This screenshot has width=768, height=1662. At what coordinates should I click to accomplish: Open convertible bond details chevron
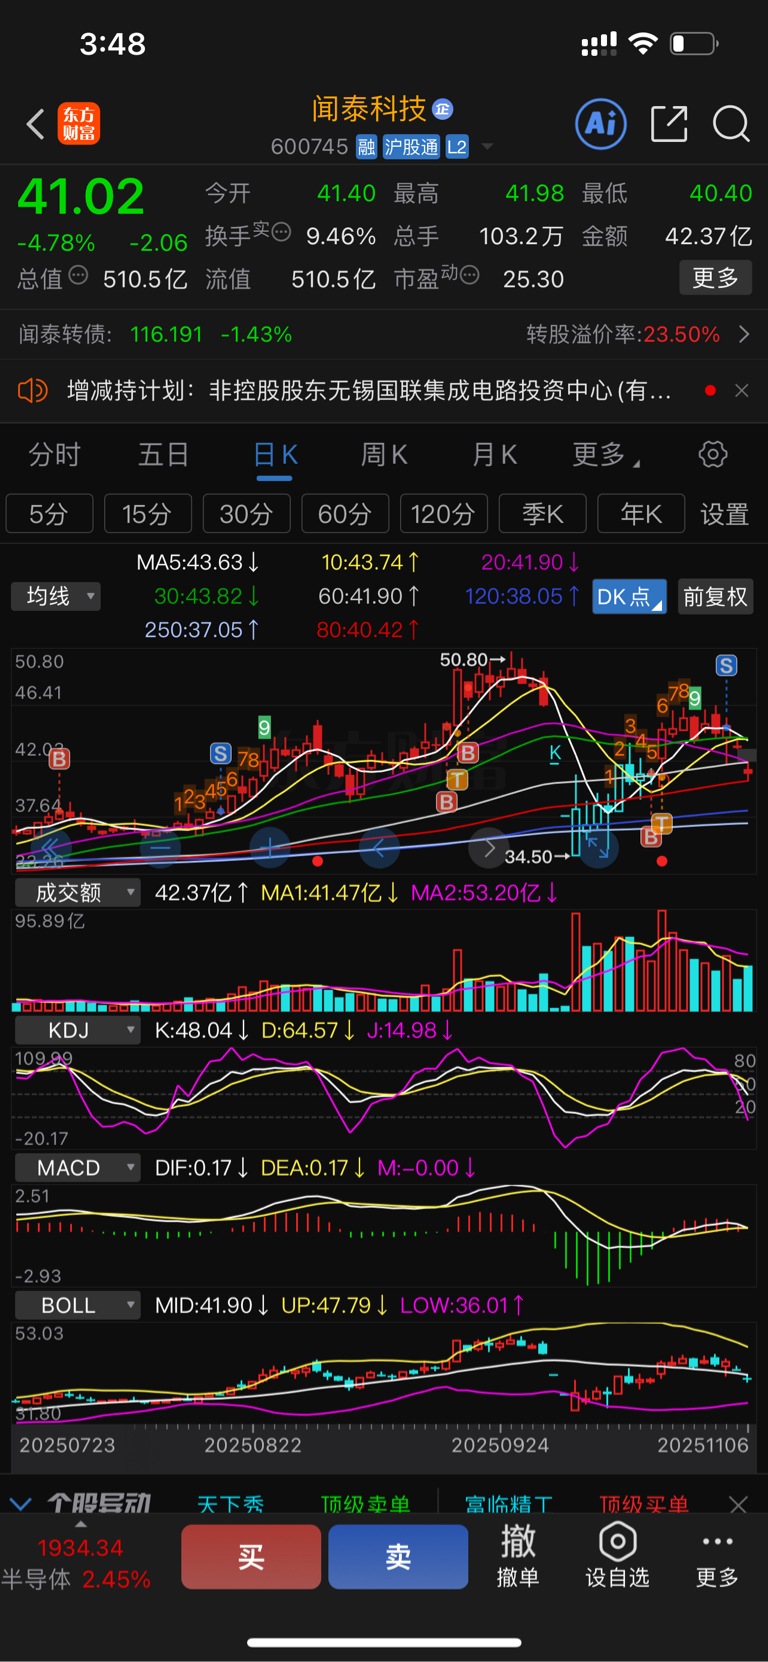tap(743, 334)
